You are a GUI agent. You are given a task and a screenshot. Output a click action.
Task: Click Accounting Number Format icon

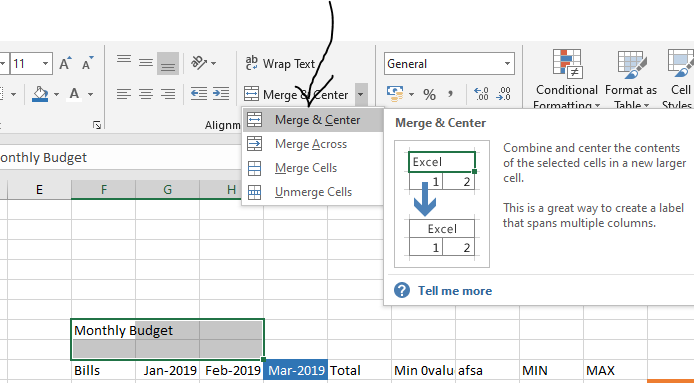coord(394,94)
